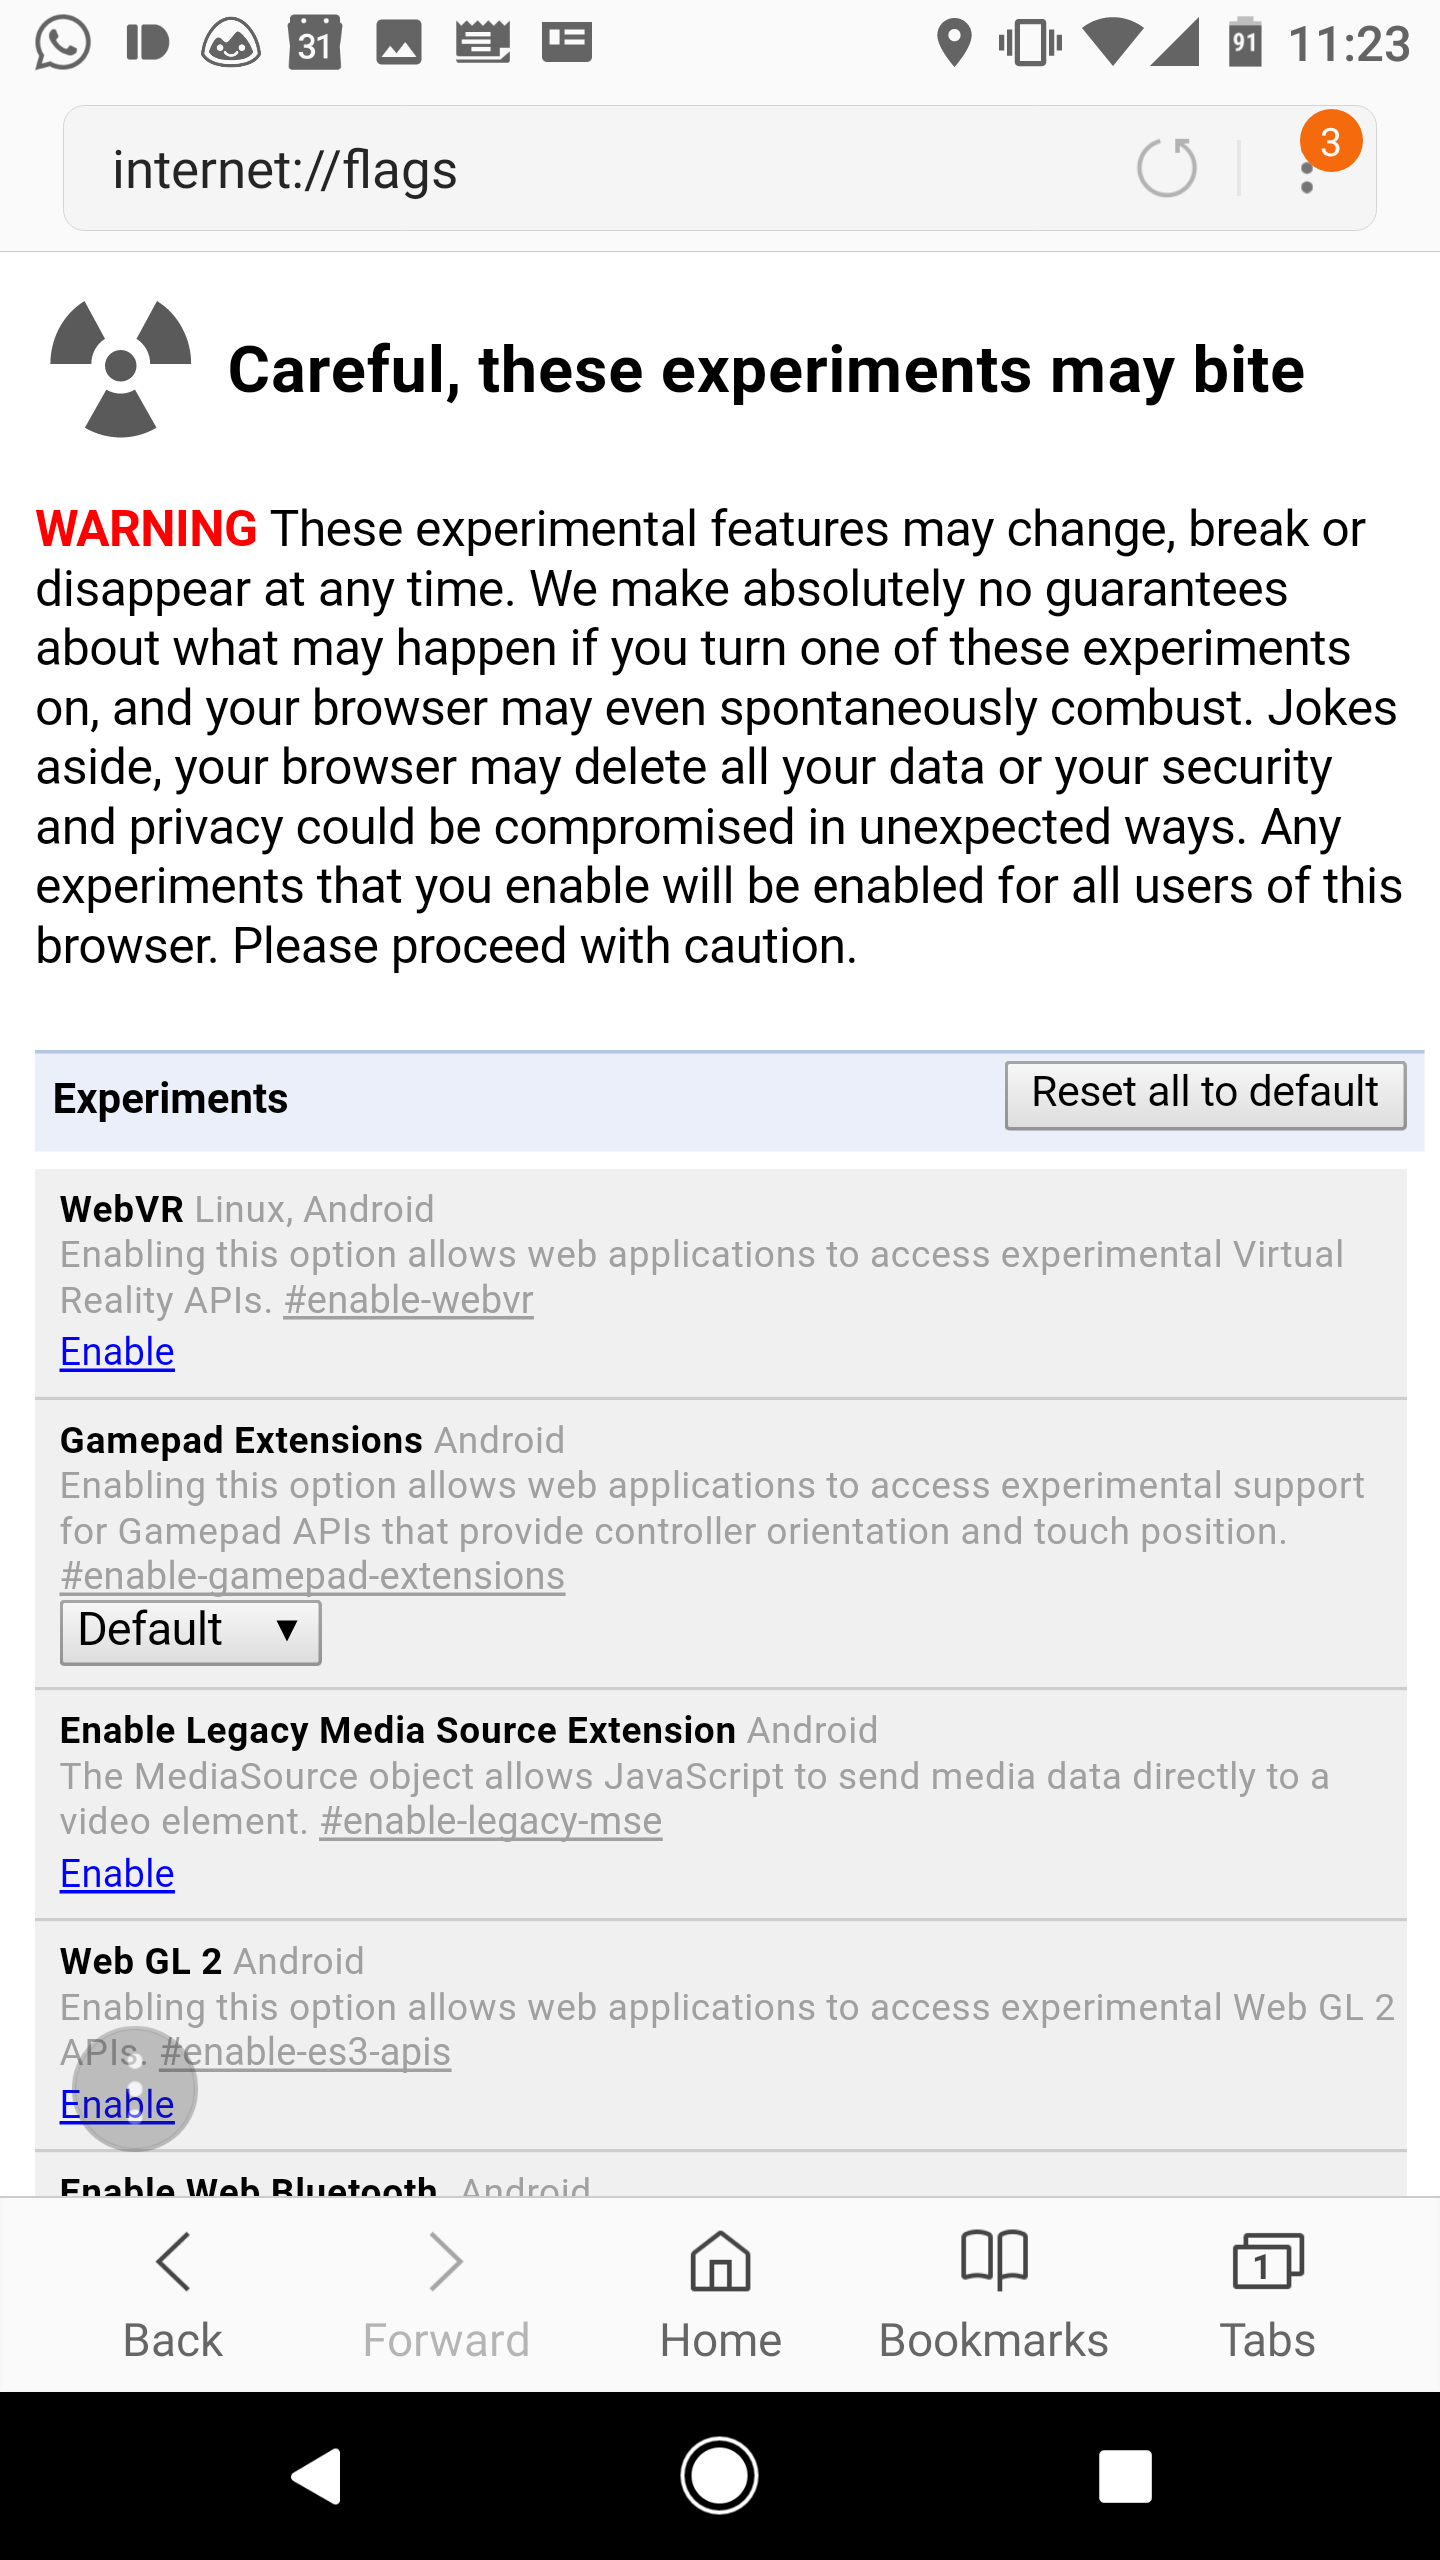1440x2560 pixels.
Task: Click the Reset all to default button
Action: pos(1205,1095)
